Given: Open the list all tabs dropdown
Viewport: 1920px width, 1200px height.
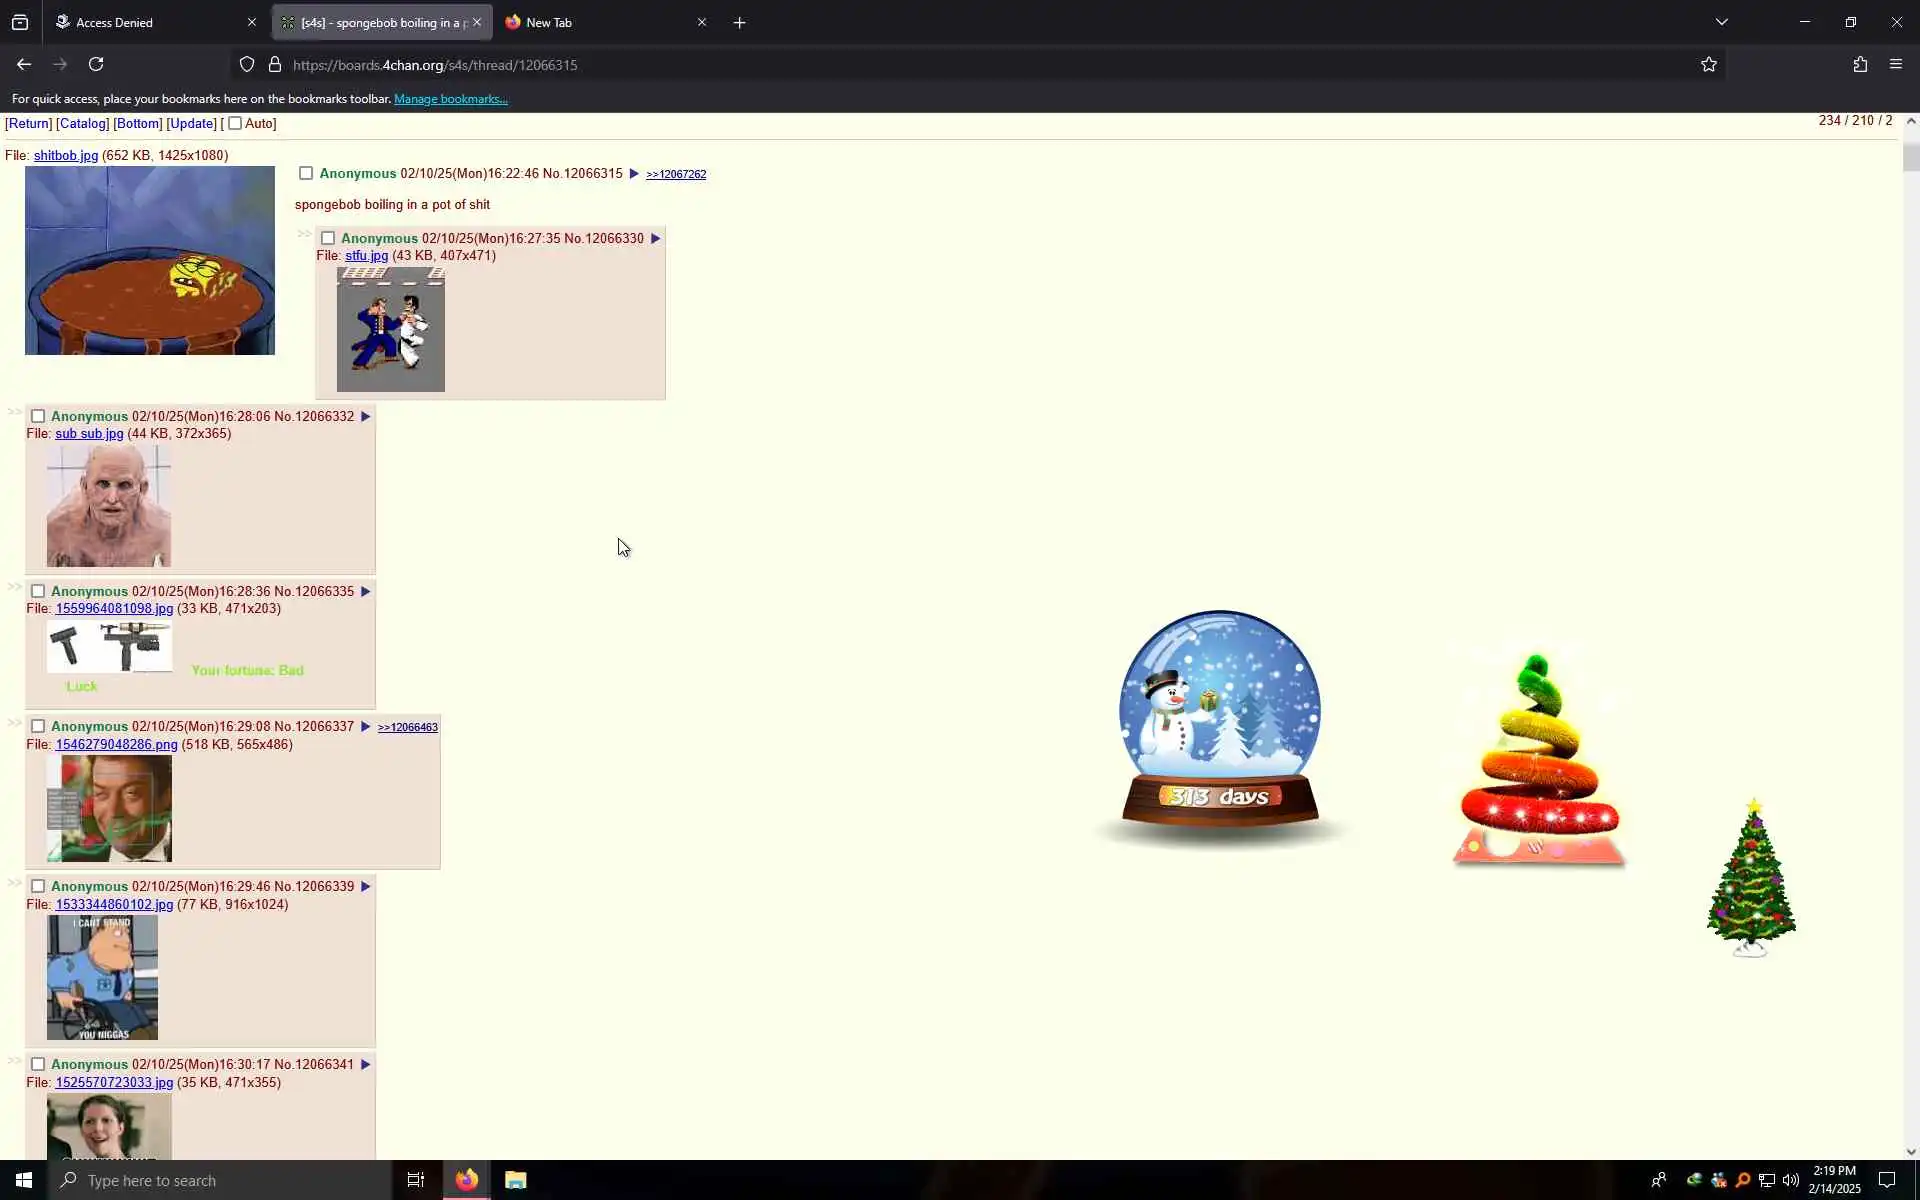Looking at the screenshot, I should pos(1721,22).
